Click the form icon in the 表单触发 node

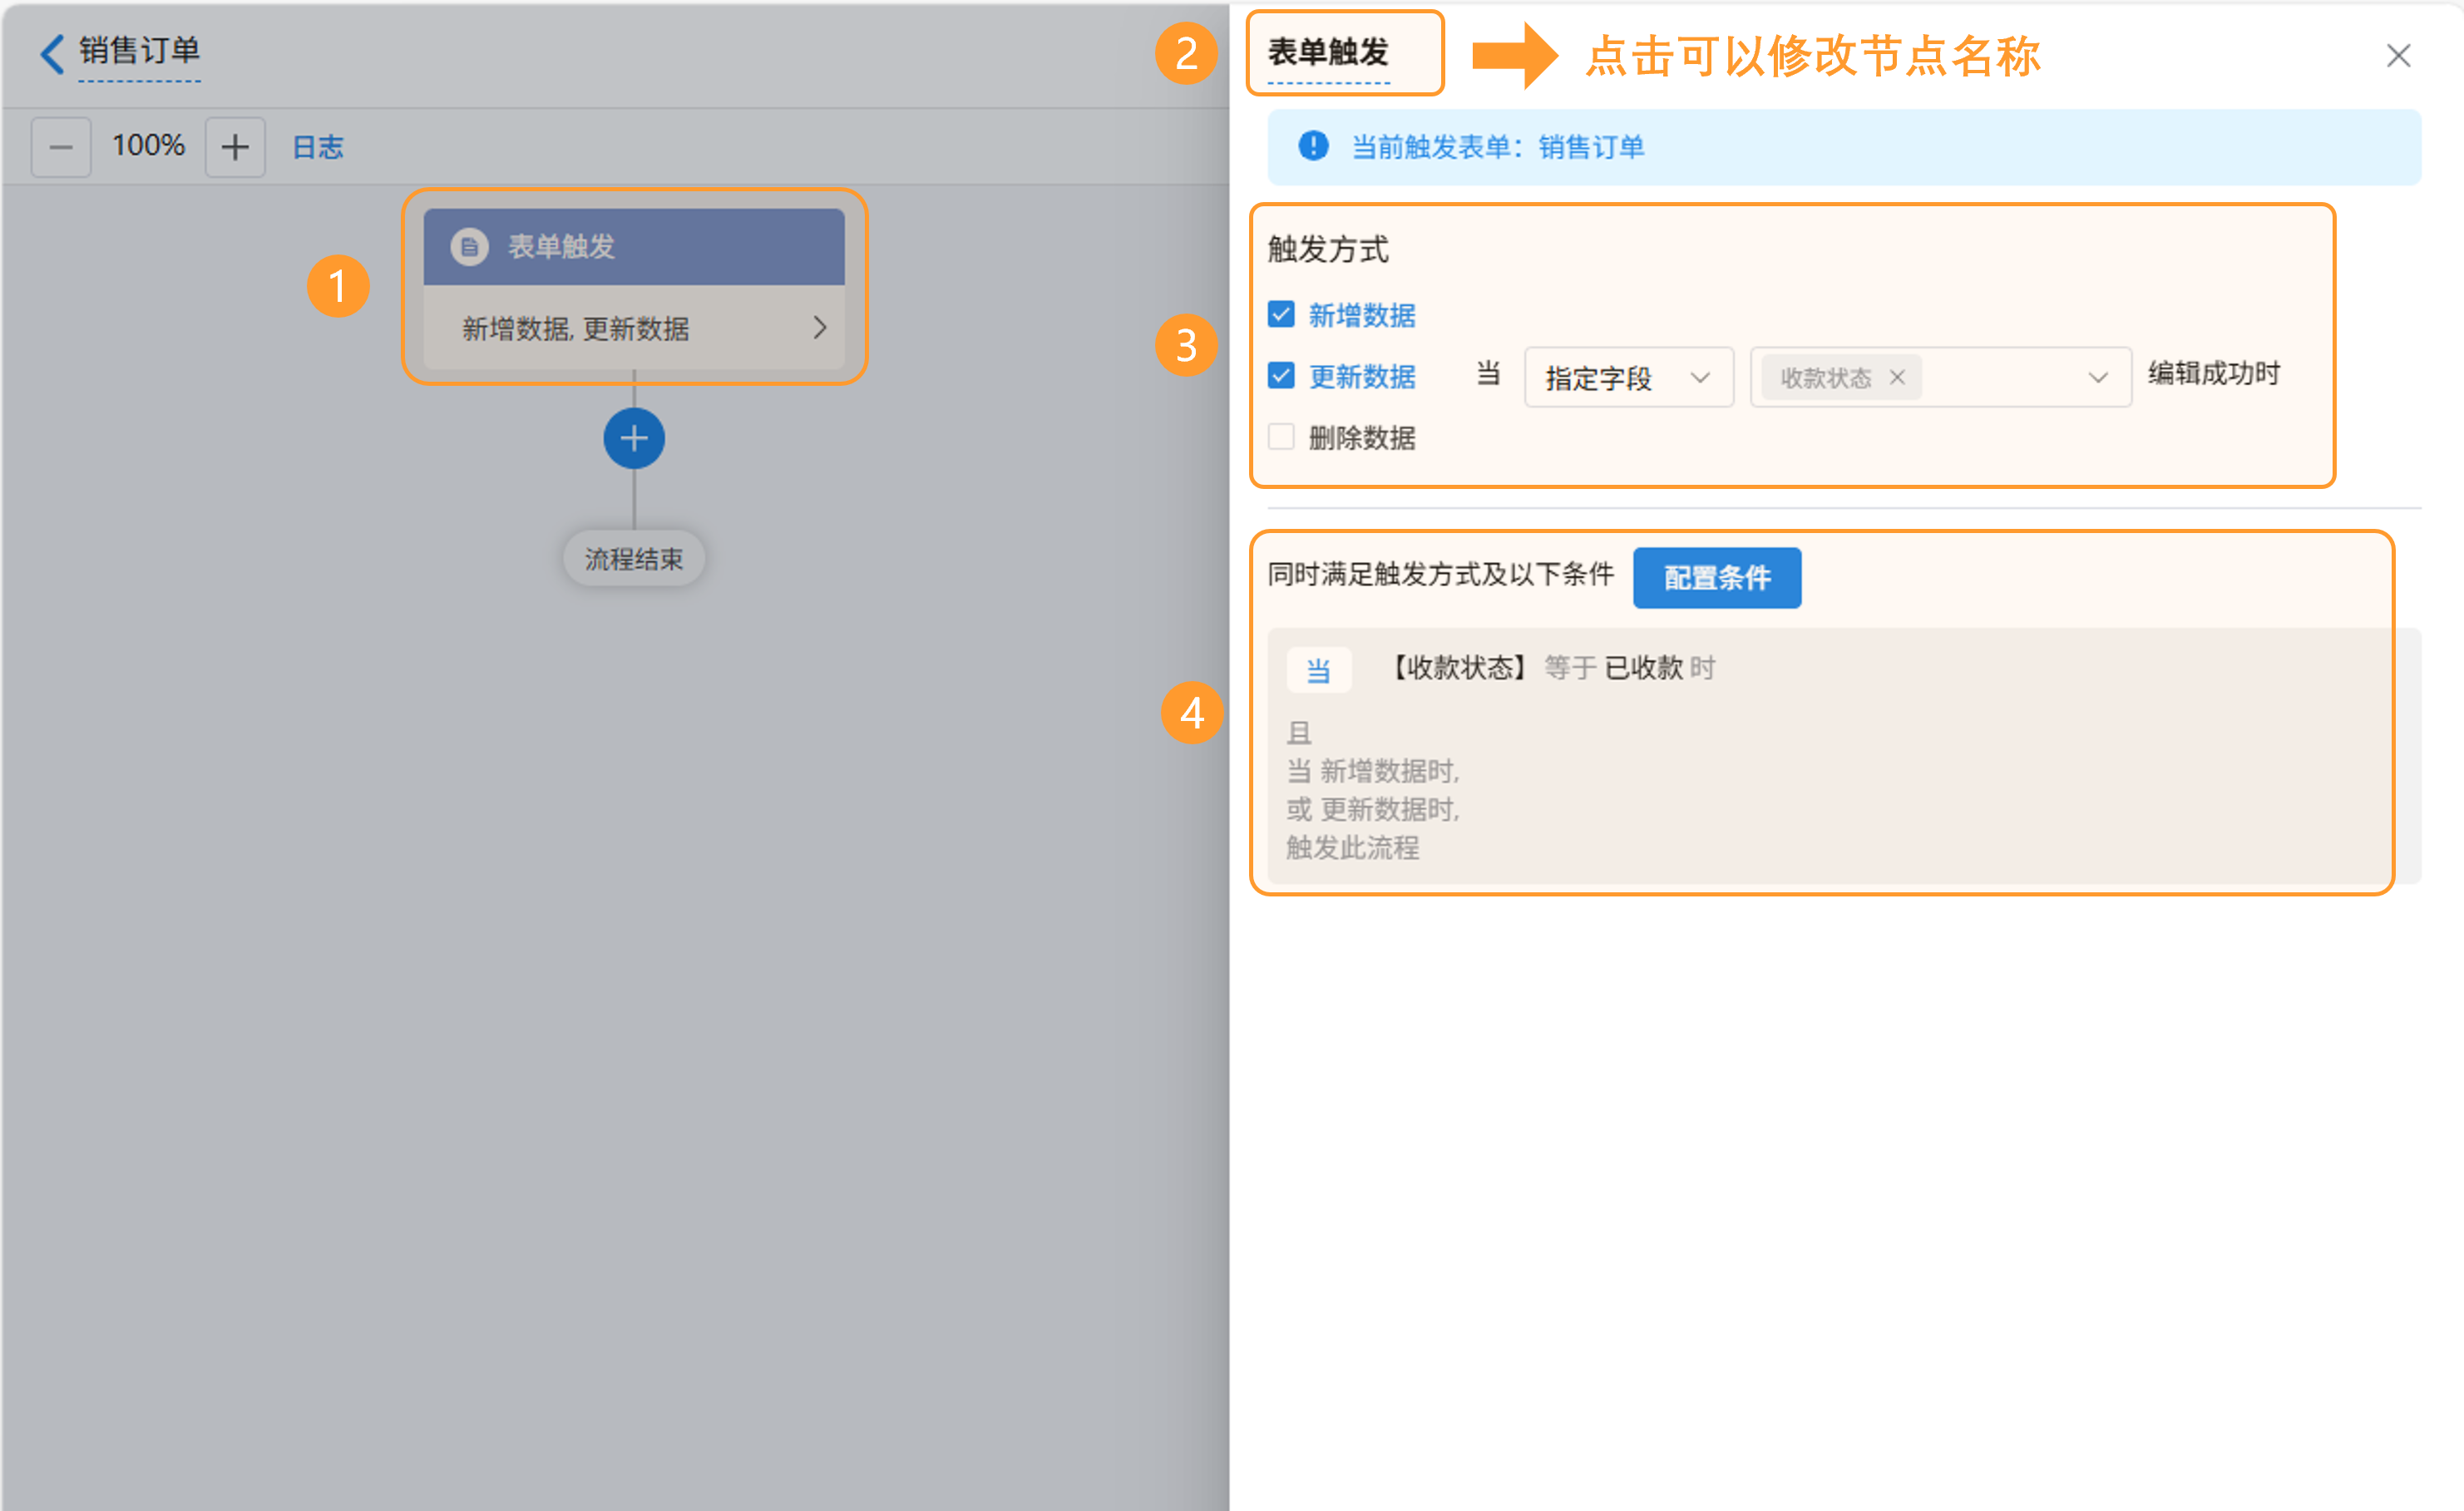469,246
